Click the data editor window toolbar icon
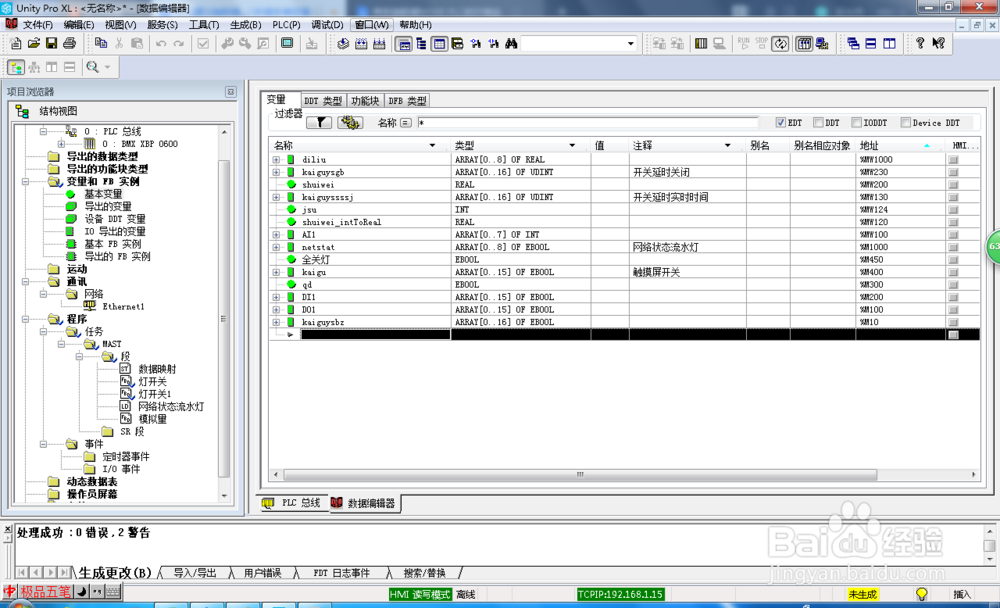The width and height of the screenshot is (1000, 608). [x=439, y=43]
